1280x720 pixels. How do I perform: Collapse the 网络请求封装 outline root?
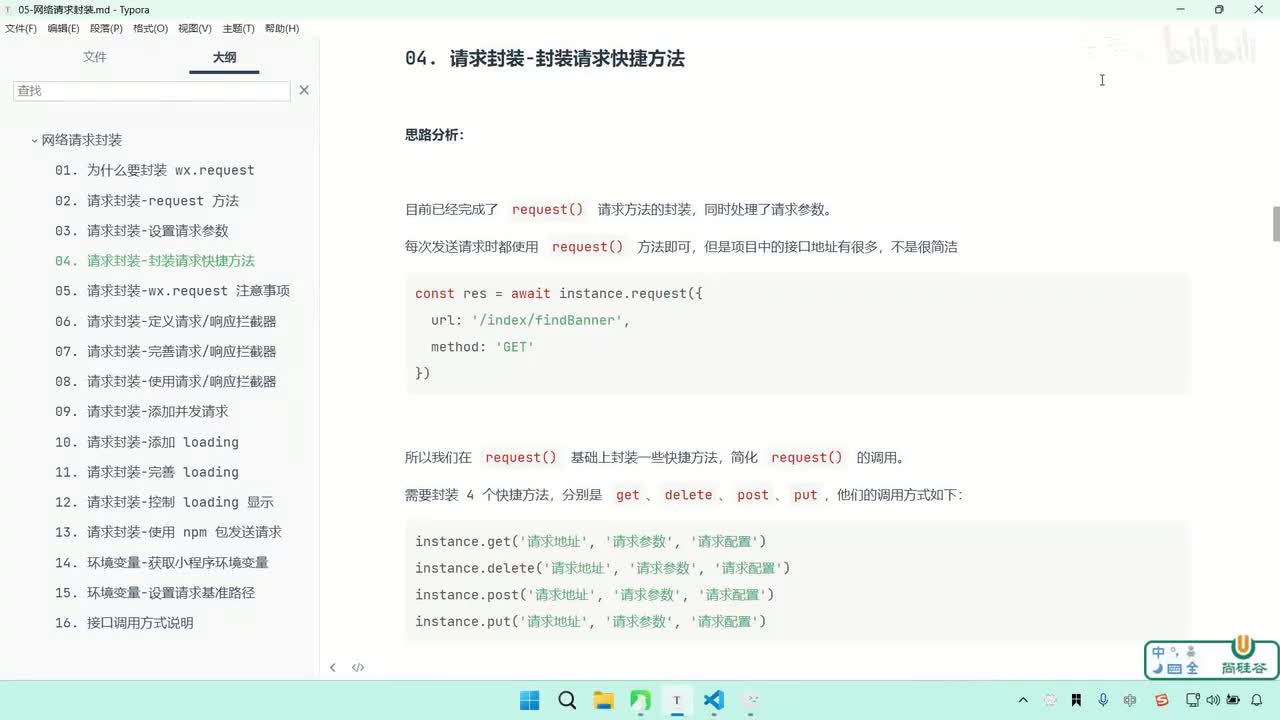(35, 141)
